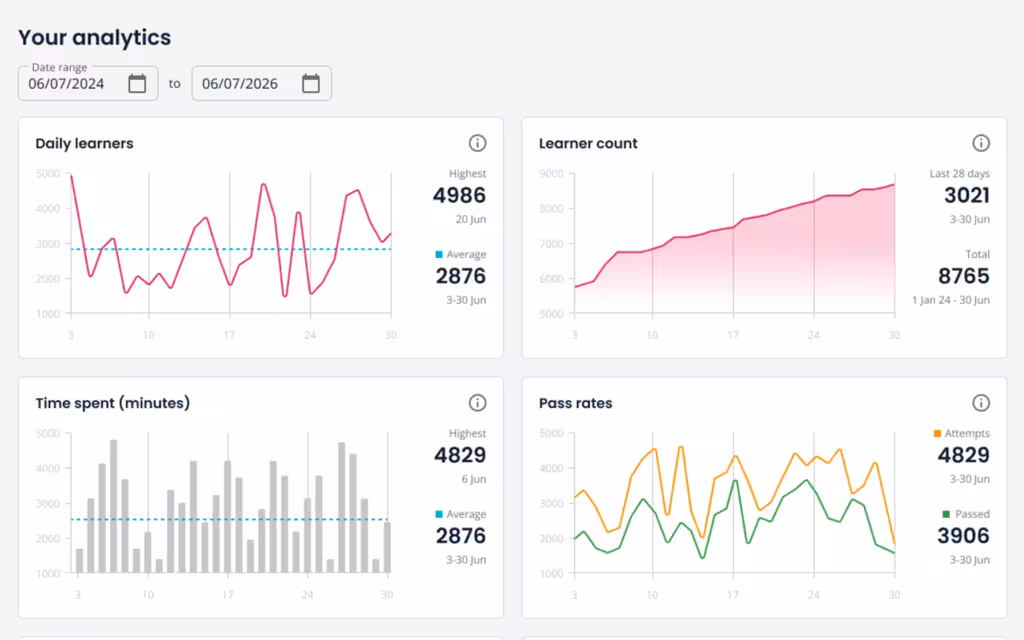Click the x-axis label 10 in Time spent

(148, 595)
